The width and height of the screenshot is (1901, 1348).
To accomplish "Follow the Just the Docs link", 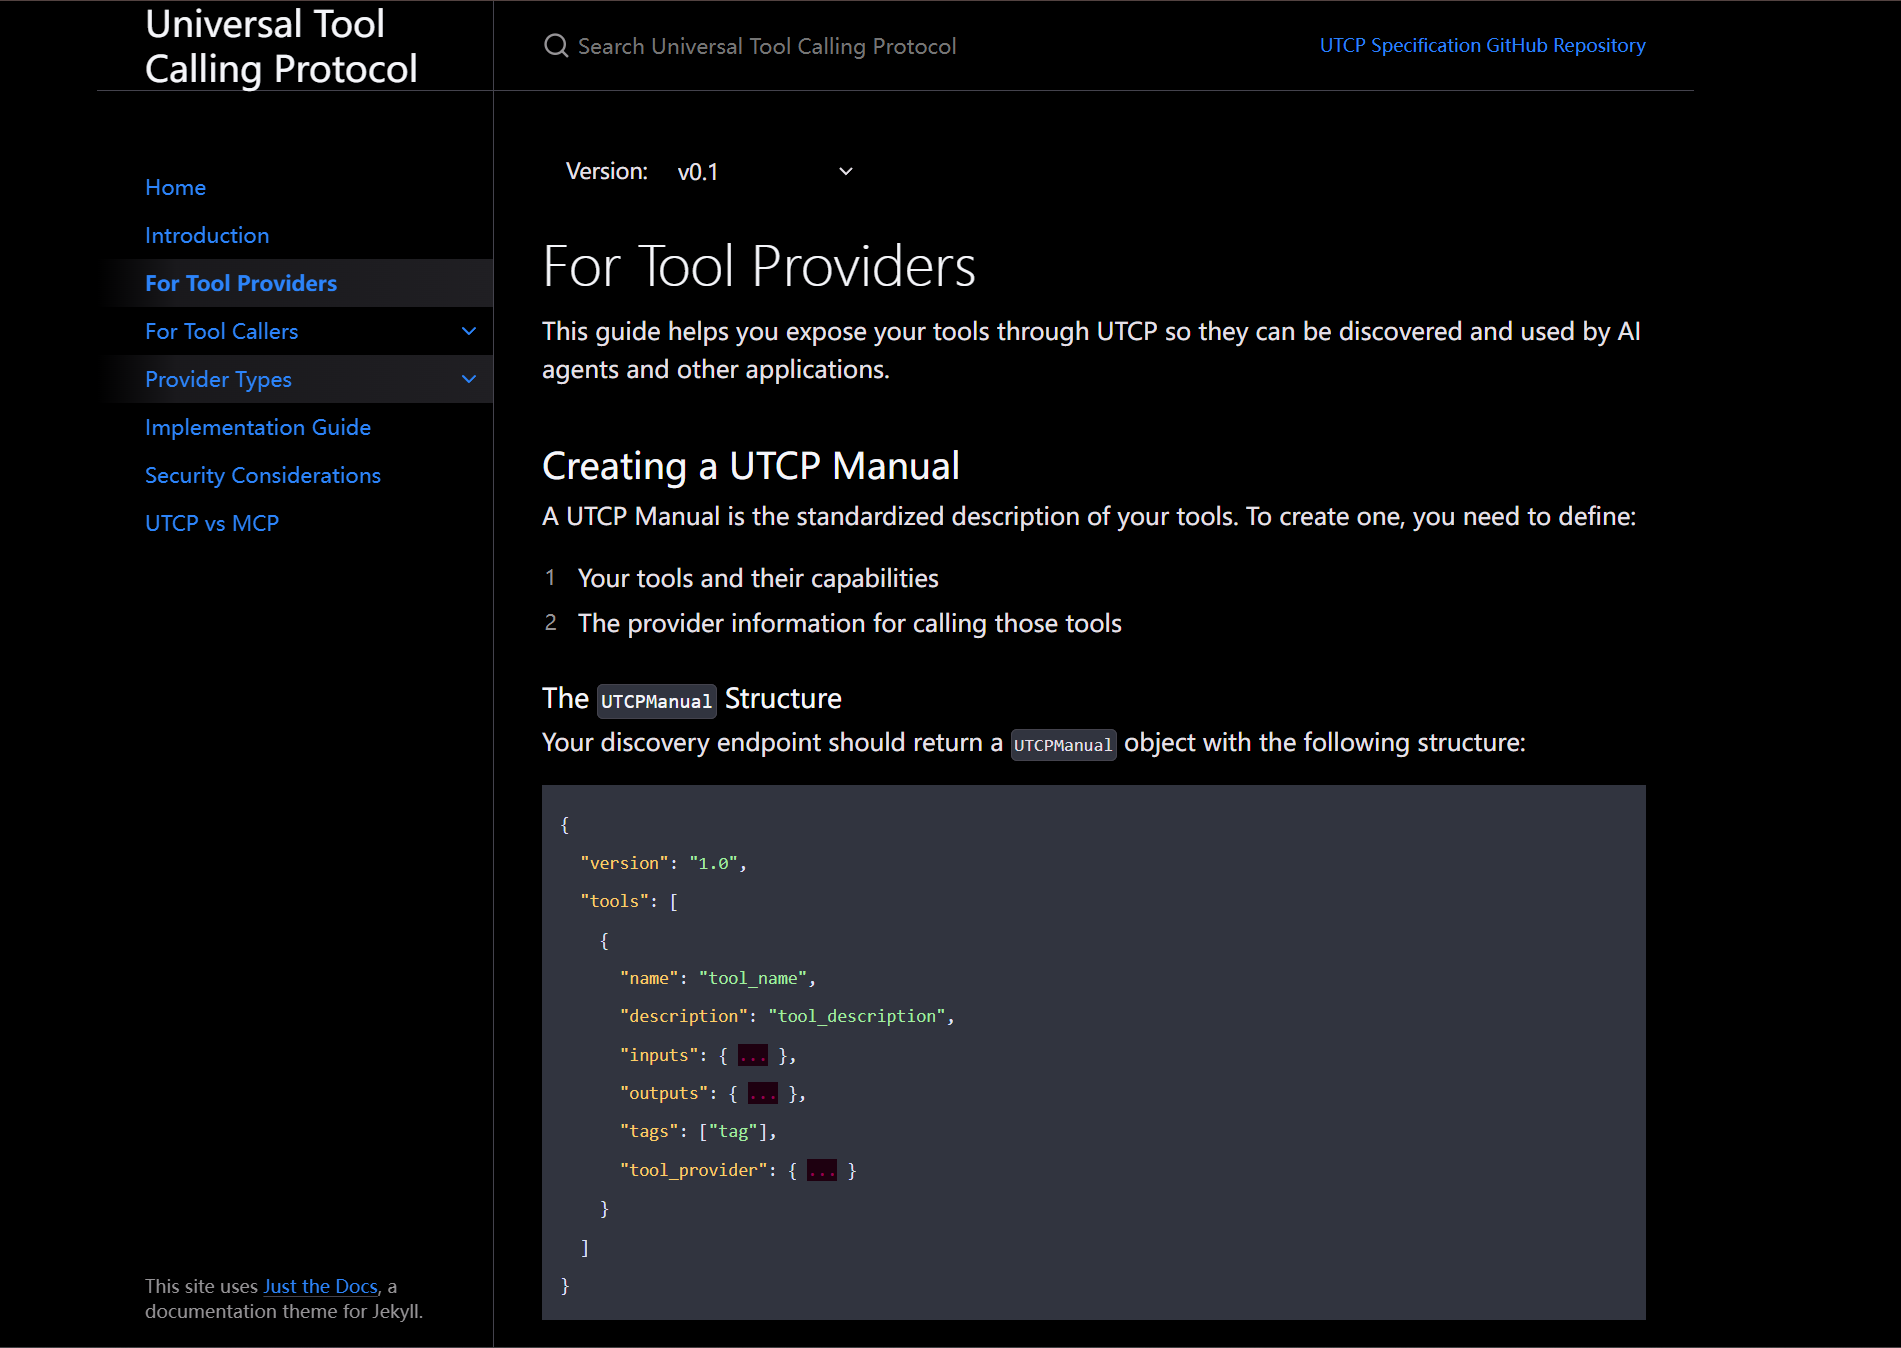I will point(320,1286).
